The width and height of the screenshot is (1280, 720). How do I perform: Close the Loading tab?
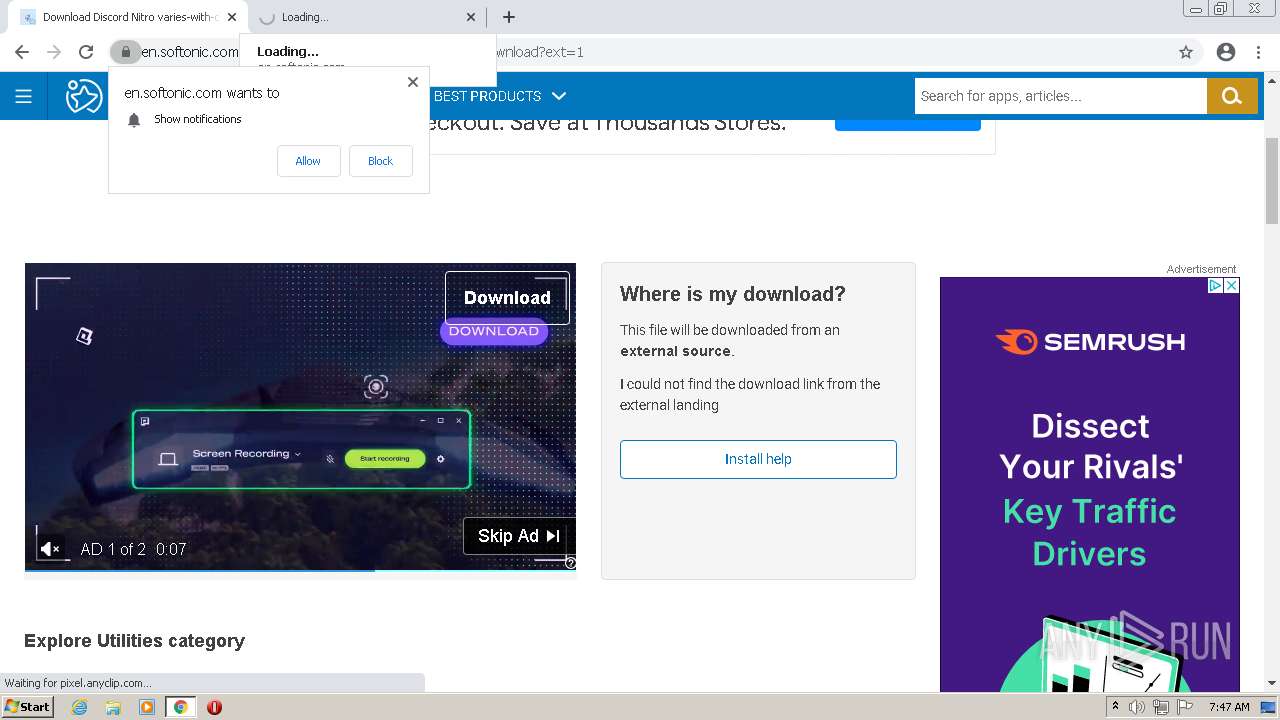coord(471,17)
